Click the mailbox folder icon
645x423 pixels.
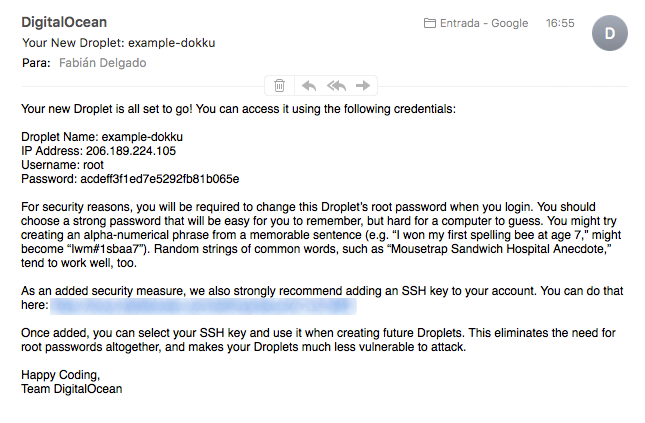click(430, 23)
